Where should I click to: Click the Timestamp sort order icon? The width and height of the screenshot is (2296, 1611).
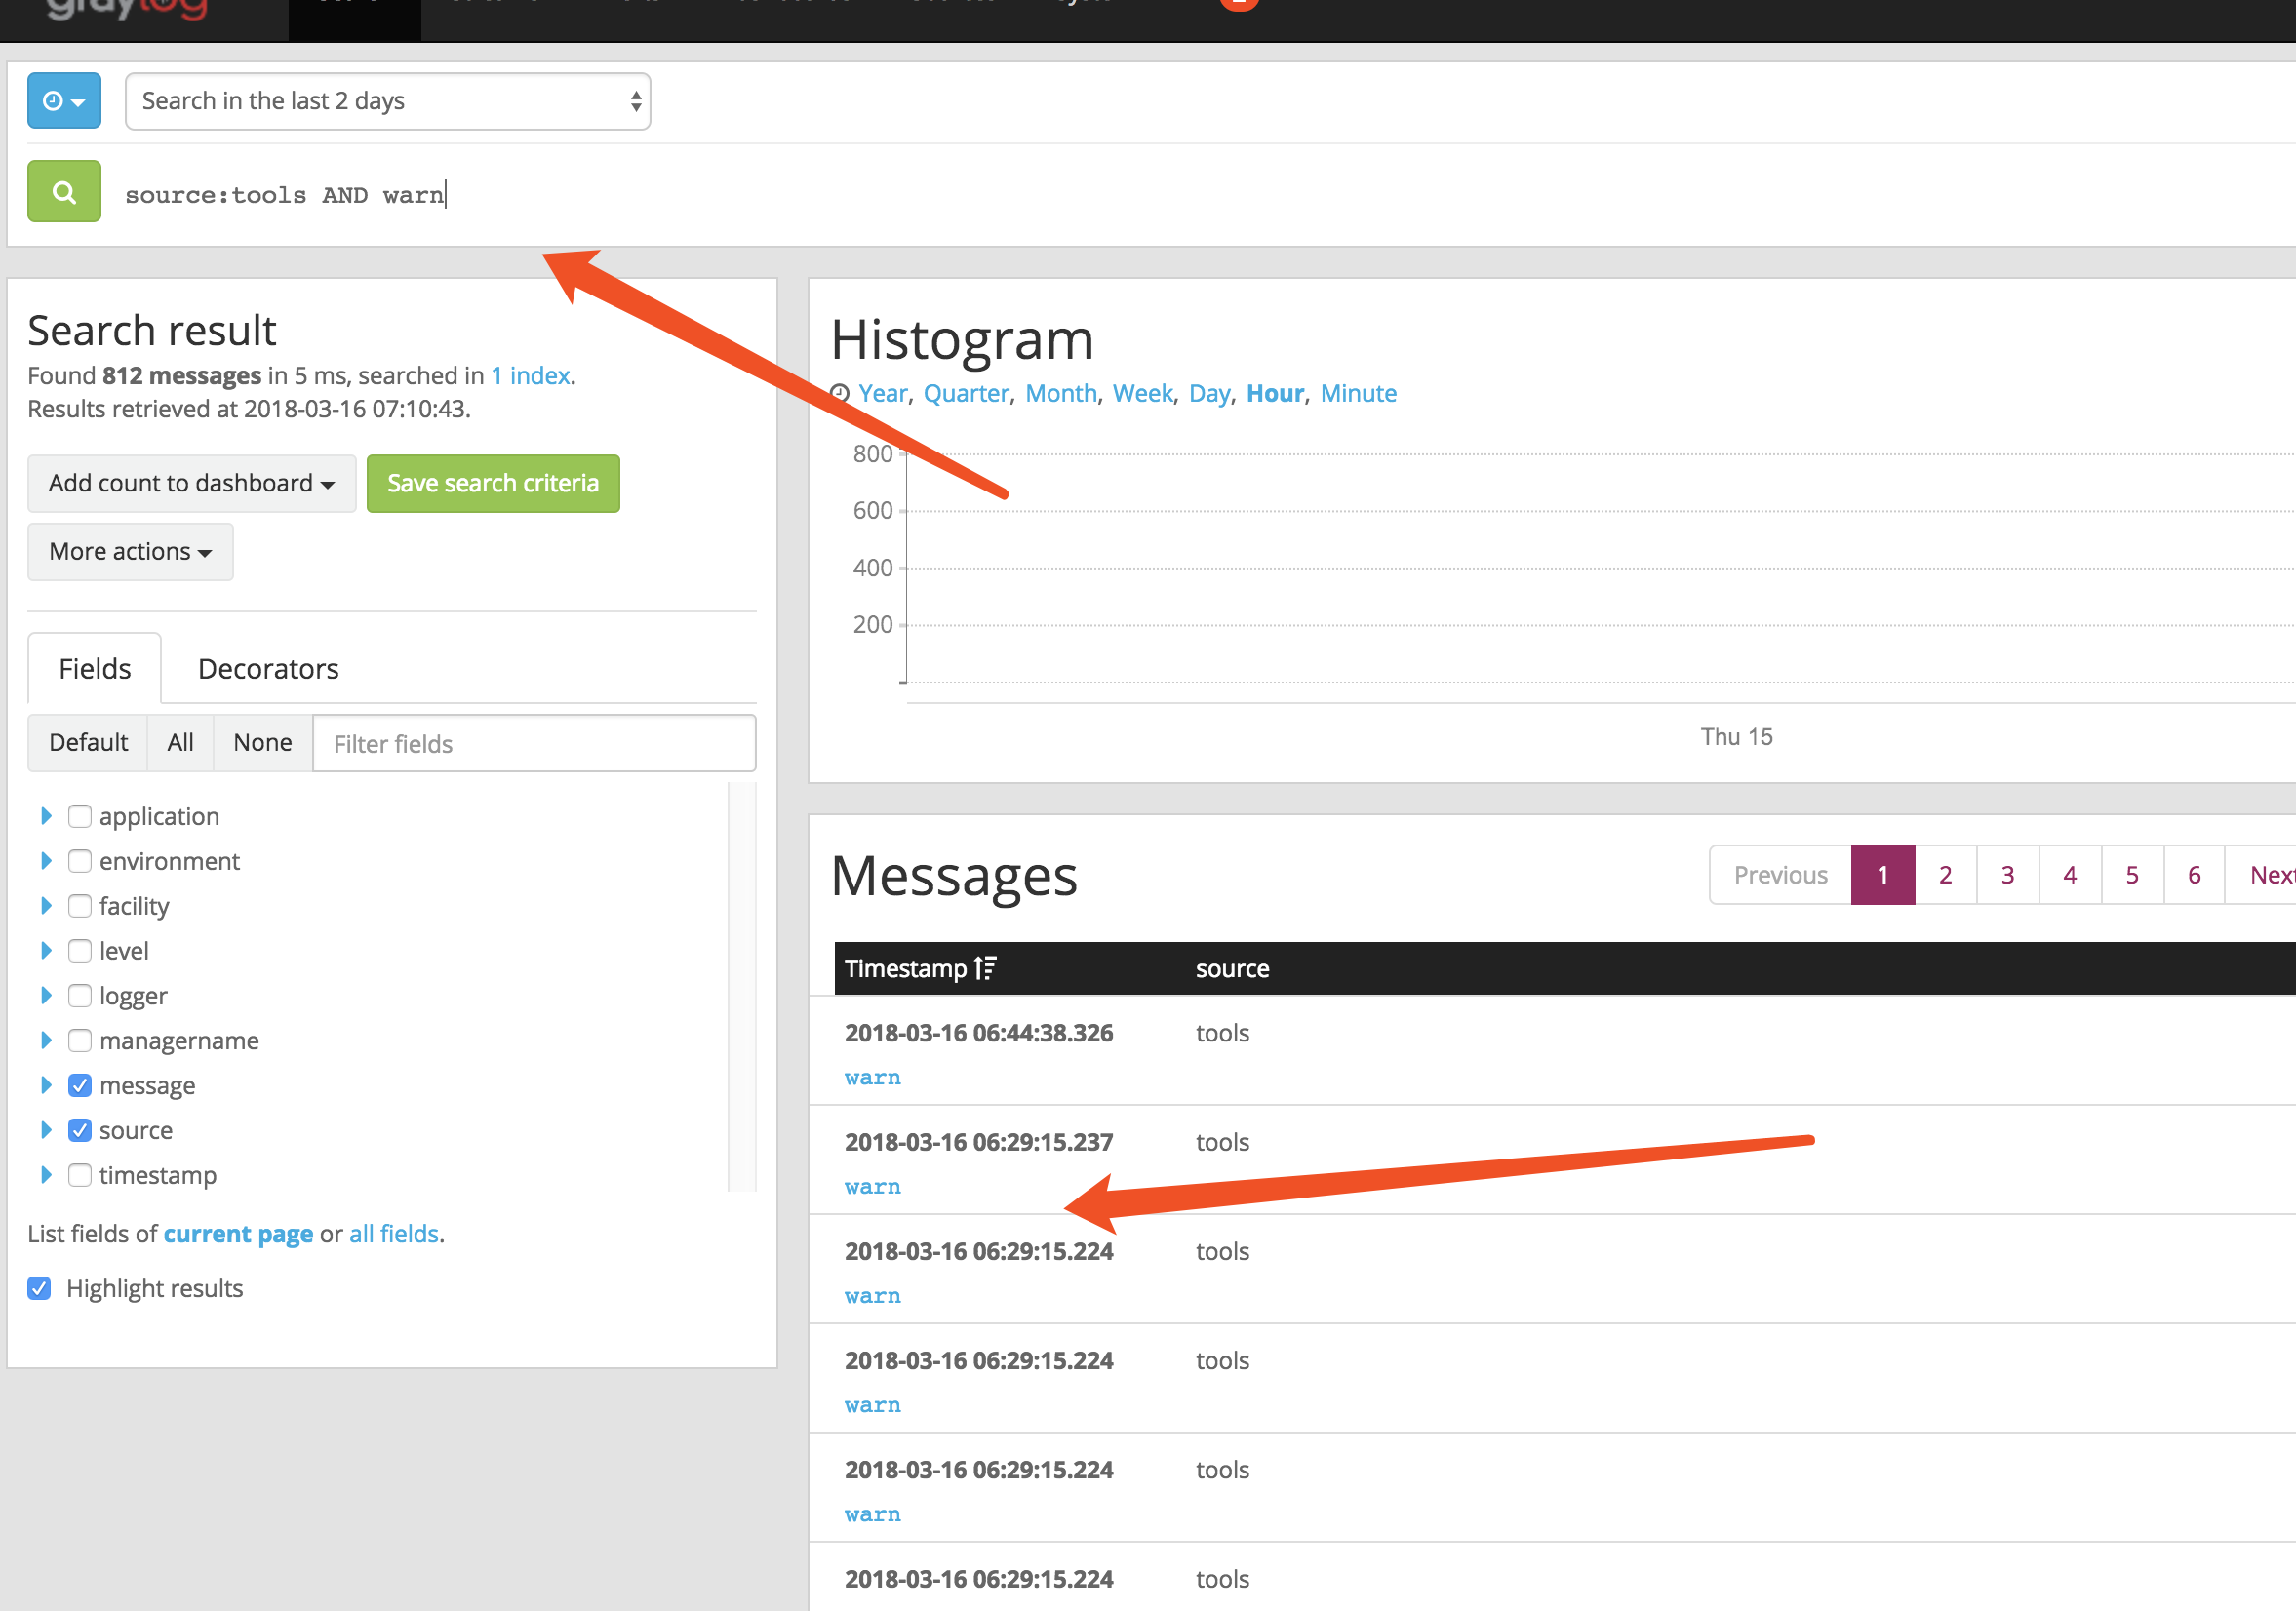click(985, 968)
